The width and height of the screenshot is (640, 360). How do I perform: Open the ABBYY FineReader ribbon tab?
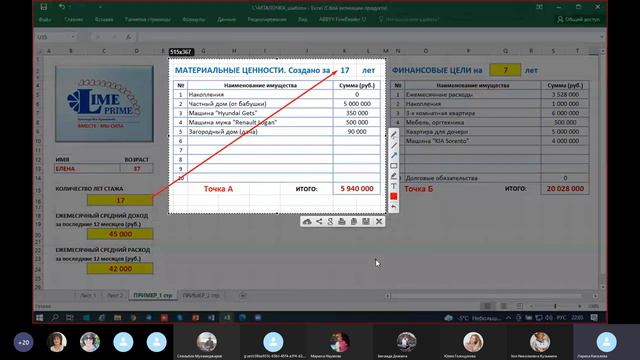click(342, 19)
